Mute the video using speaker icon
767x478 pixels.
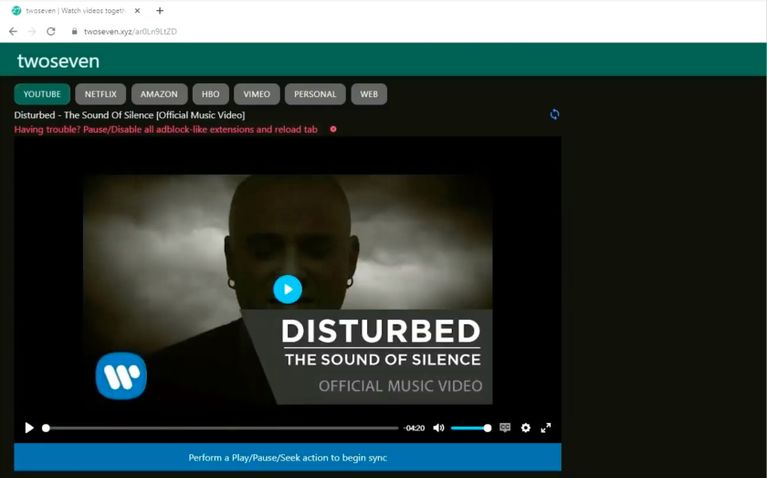point(439,428)
